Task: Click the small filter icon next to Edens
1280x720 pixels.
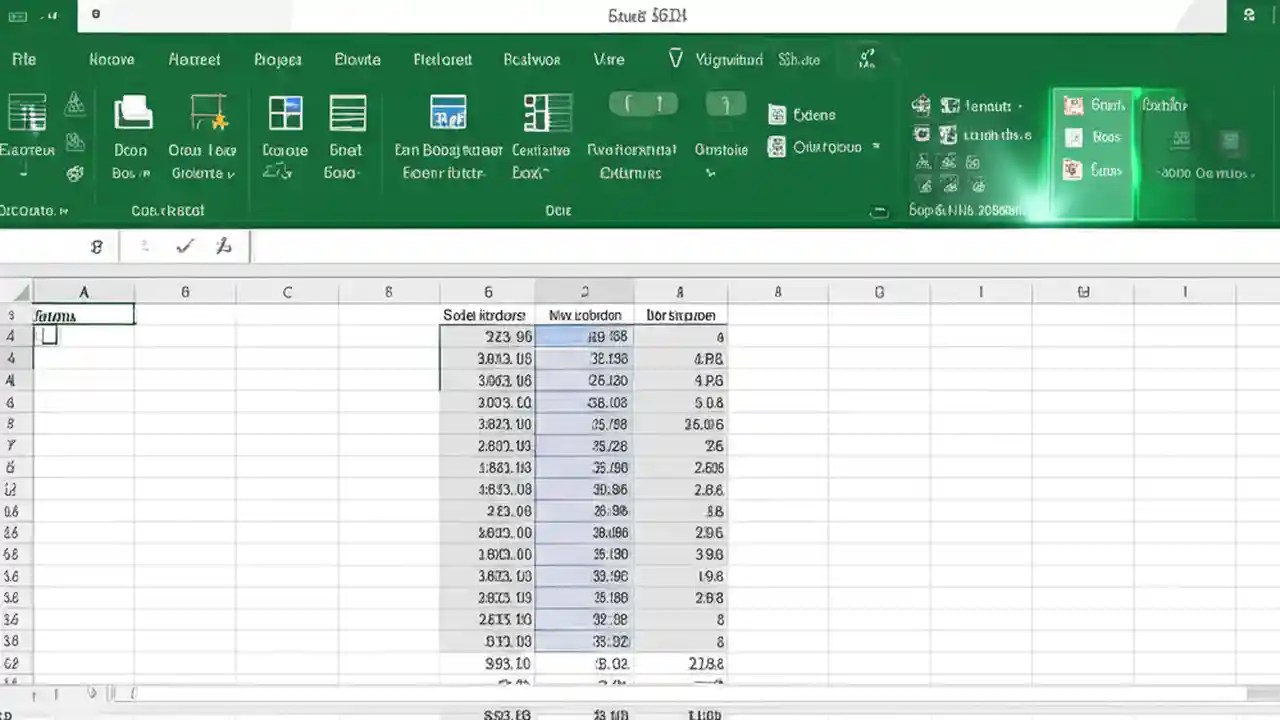Action: [778, 114]
